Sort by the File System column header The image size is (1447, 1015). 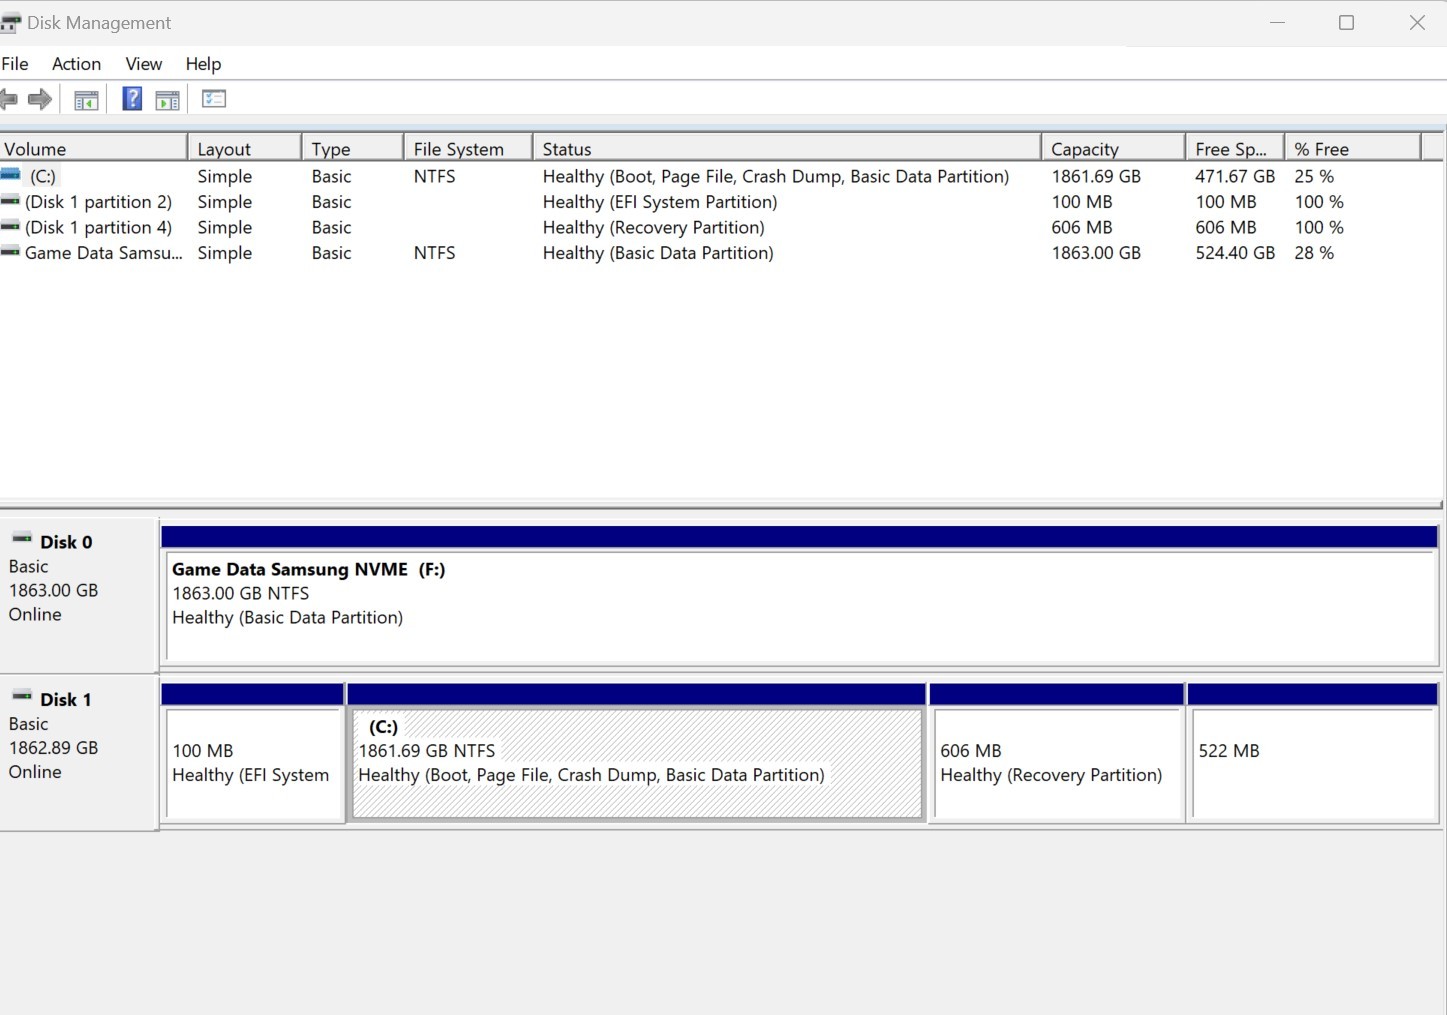point(469,149)
